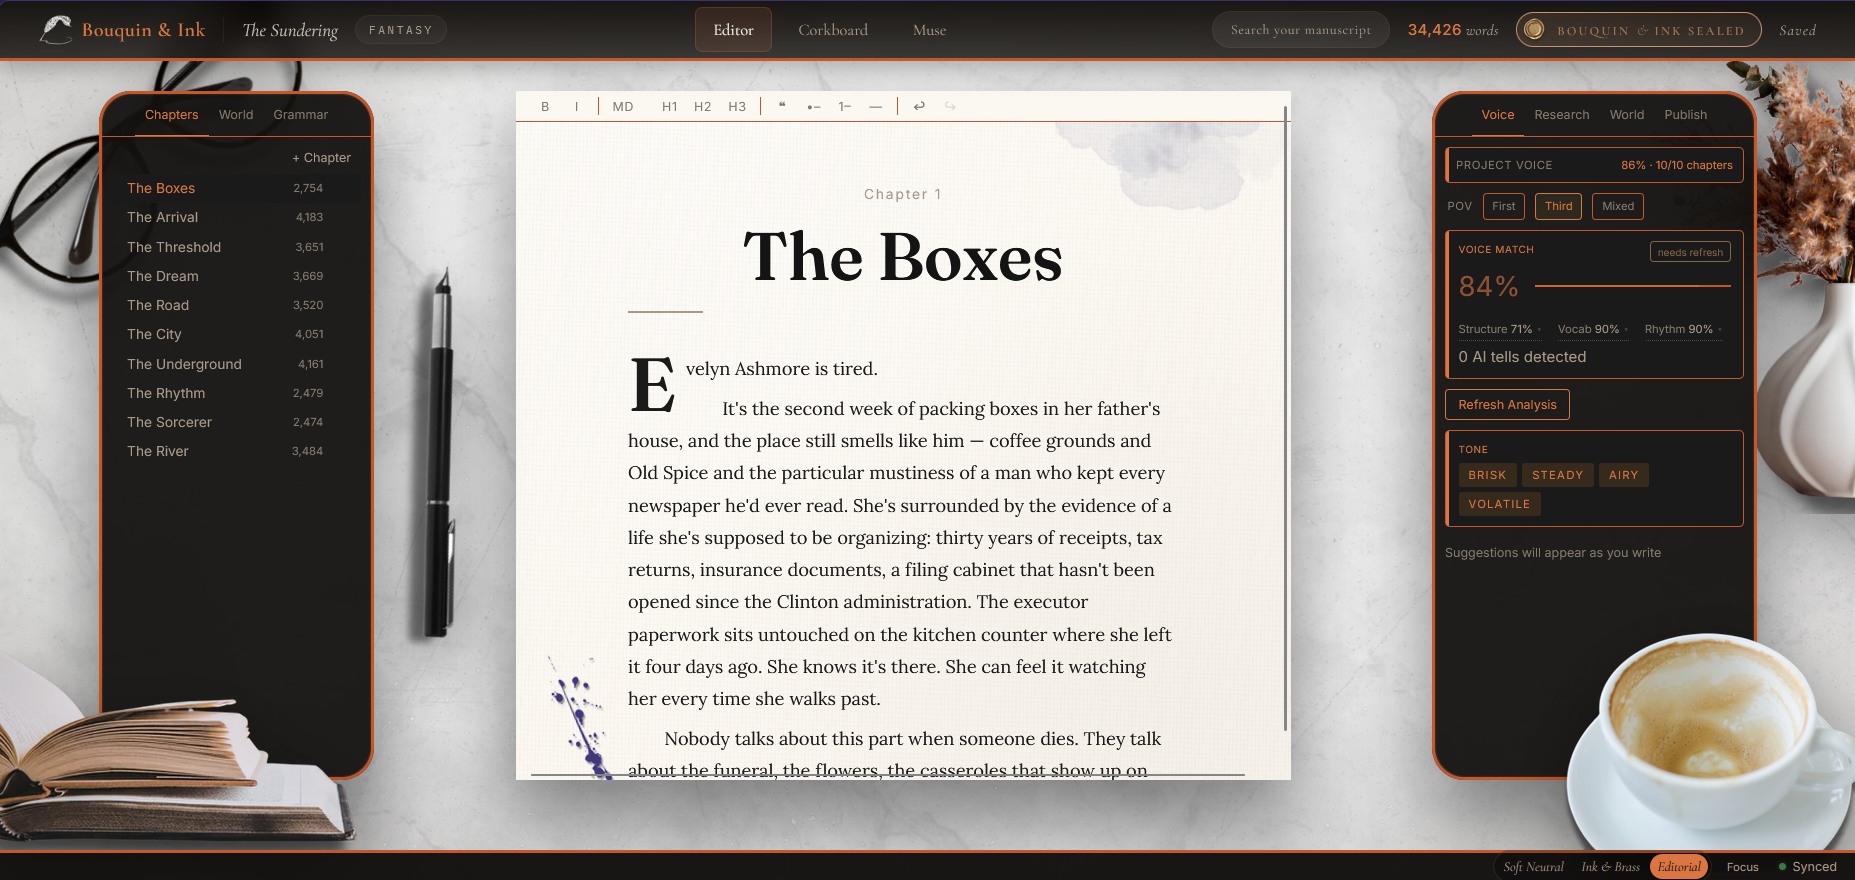Image resolution: width=1855 pixels, height=880 pixels.
Task: Set POV to First
Action: [1503, 206]
